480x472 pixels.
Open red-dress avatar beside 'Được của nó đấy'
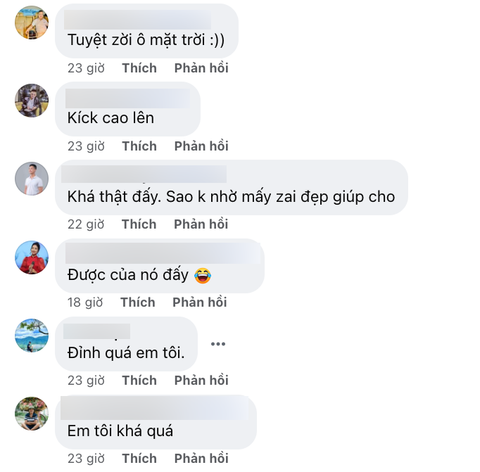click(32, 257)
